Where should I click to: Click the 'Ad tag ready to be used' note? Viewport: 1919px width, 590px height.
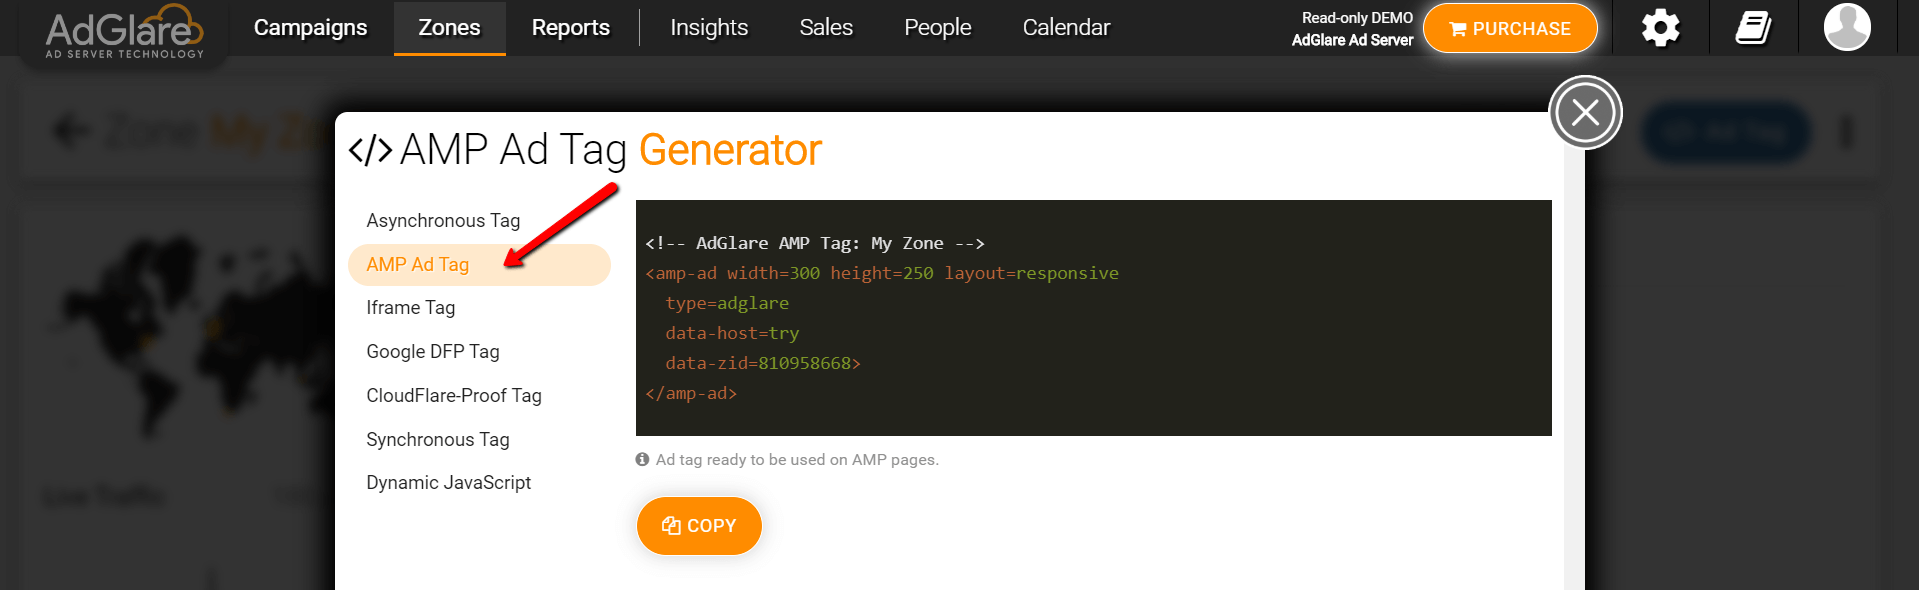click(x=797, y=460)
